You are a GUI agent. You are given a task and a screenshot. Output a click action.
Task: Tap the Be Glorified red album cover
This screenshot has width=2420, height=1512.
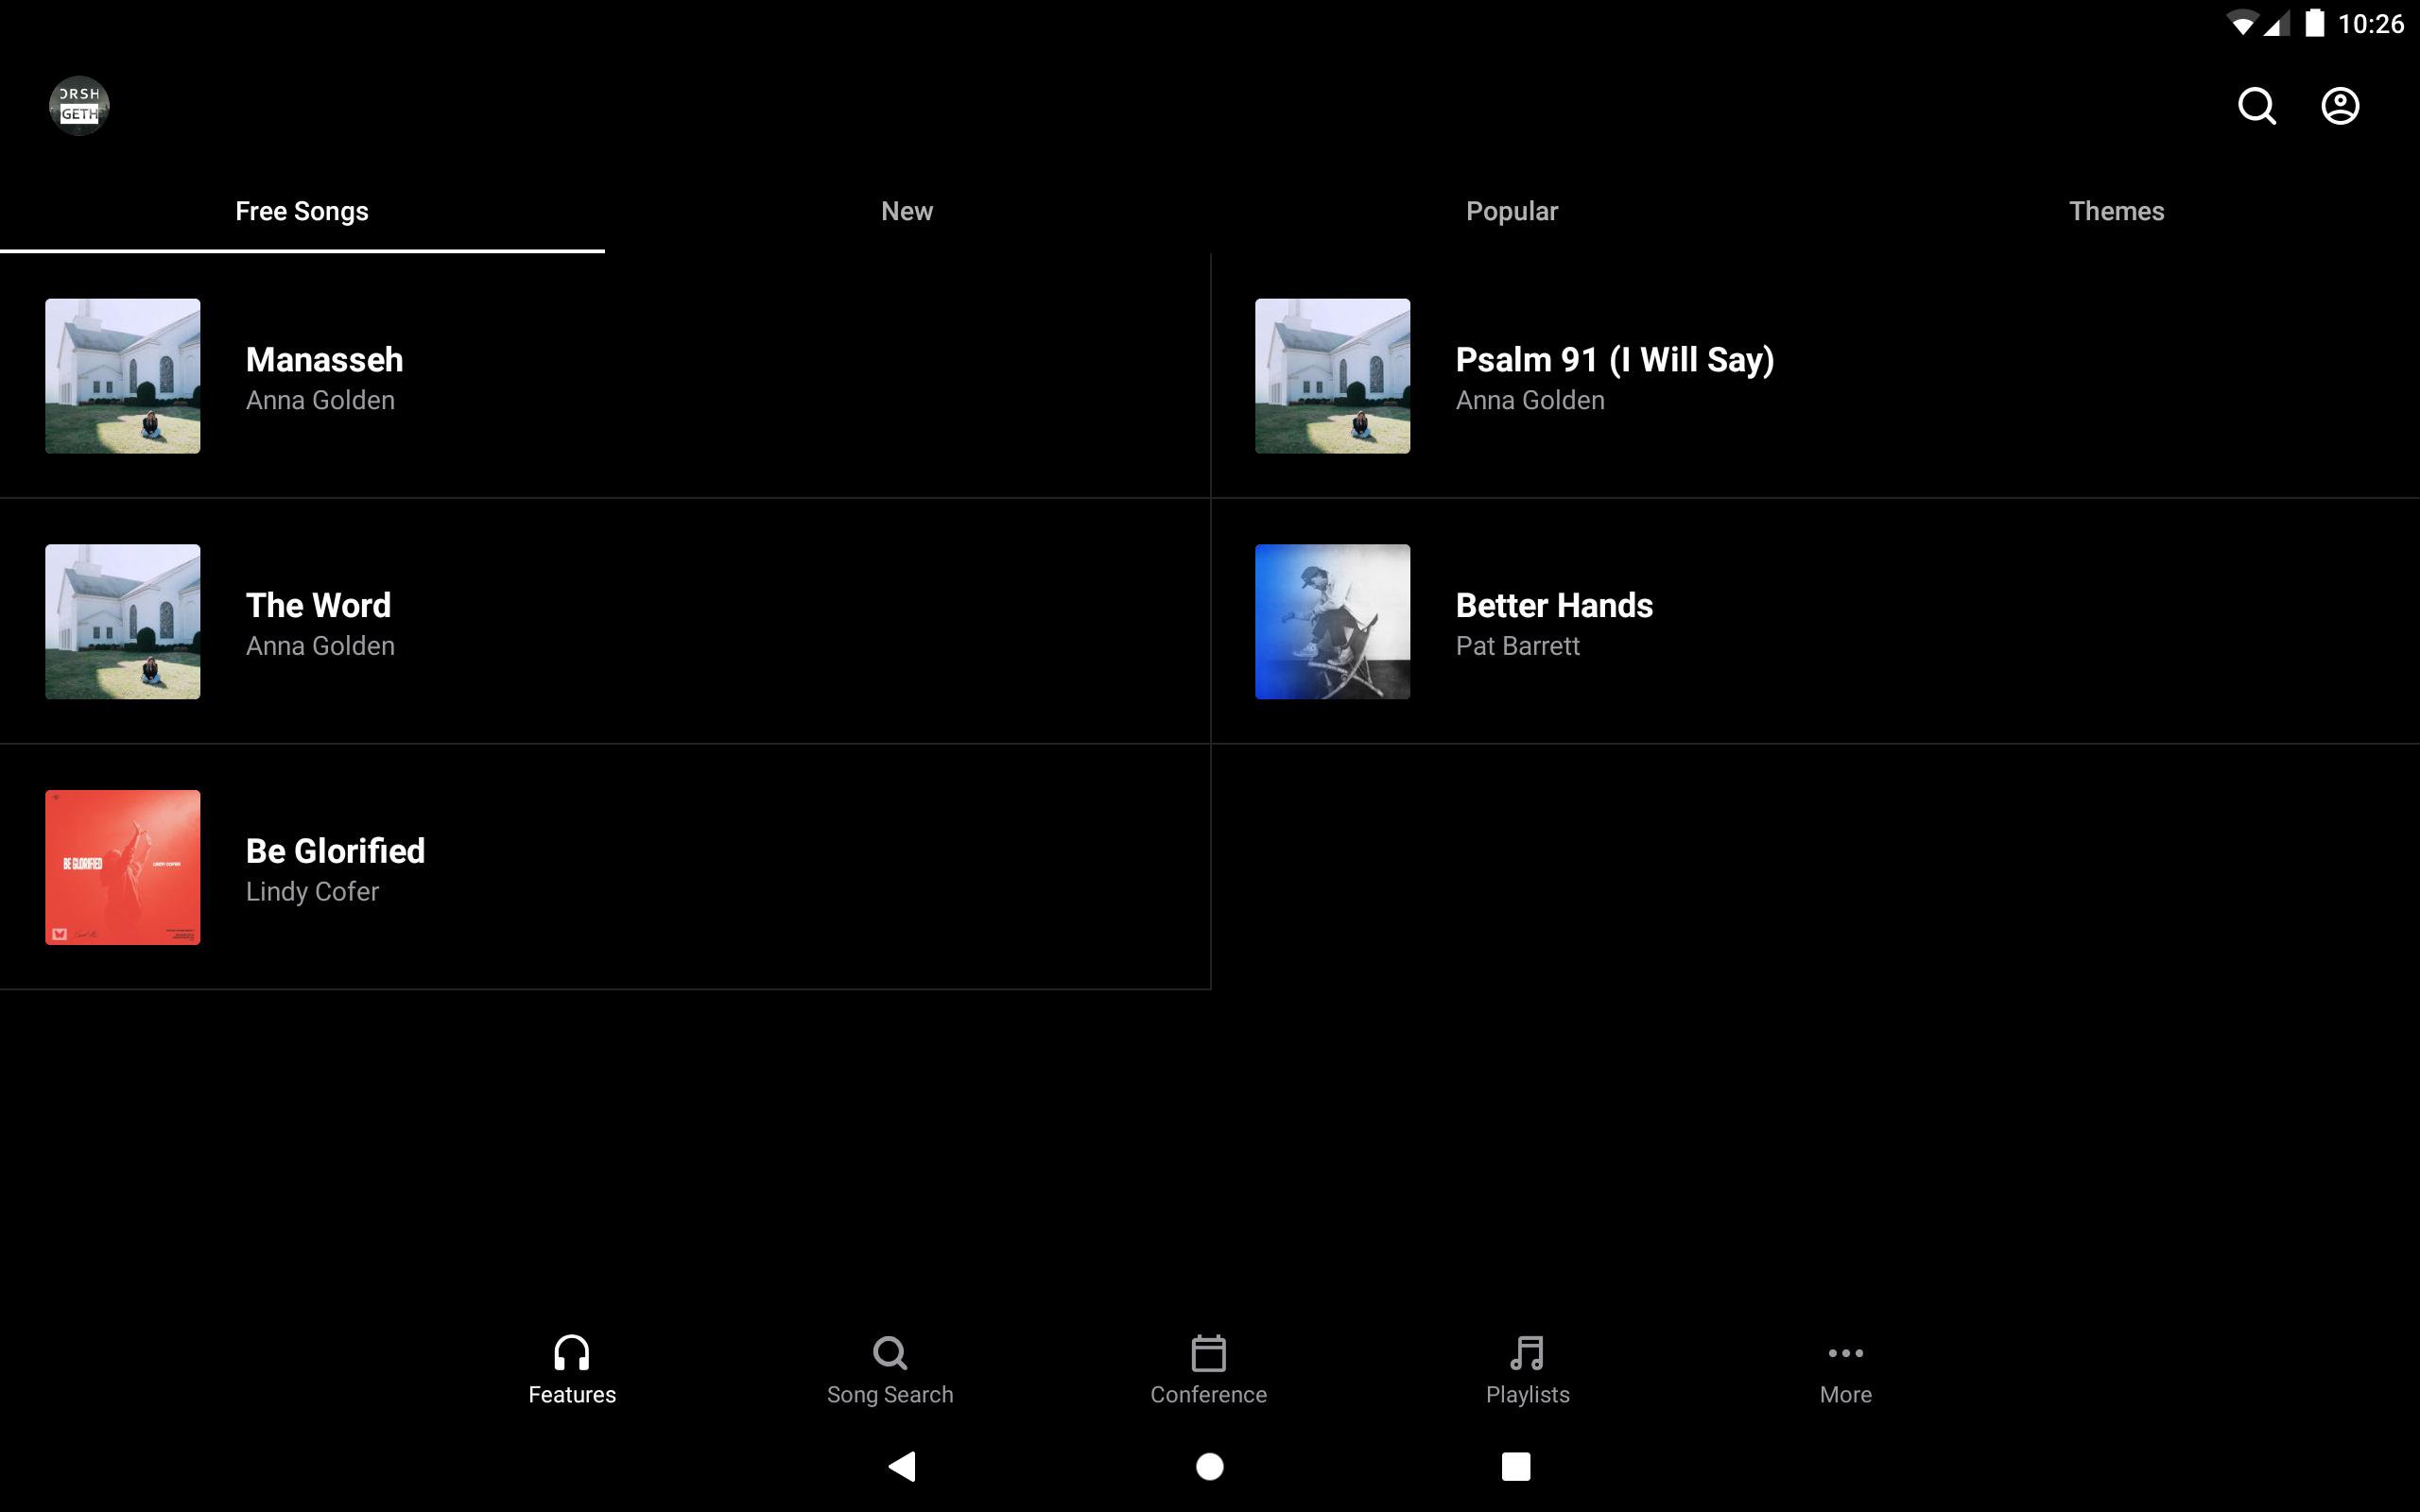point(122,867)
